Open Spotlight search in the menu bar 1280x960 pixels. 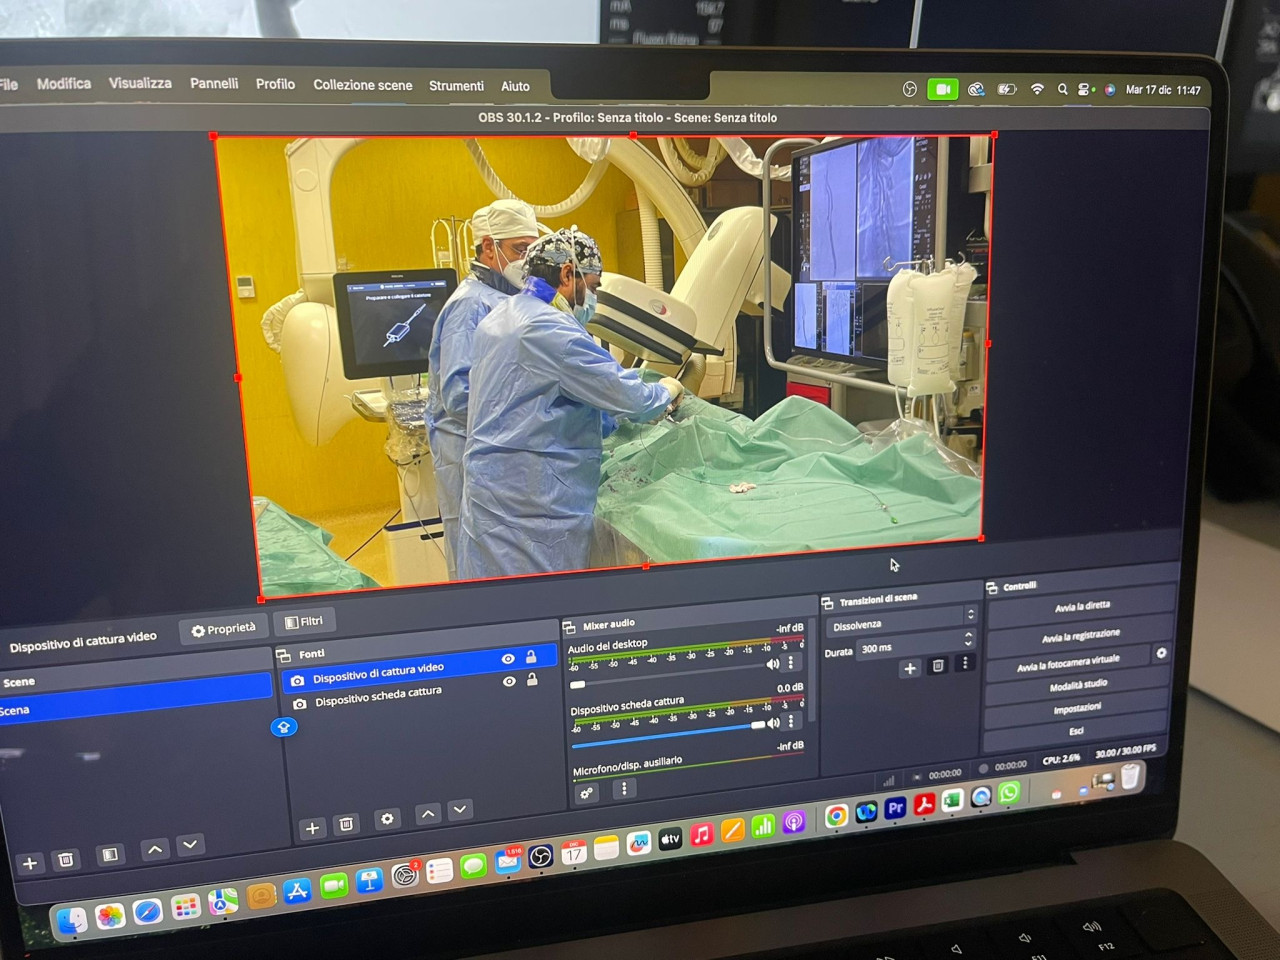(x=1062, y=89)
